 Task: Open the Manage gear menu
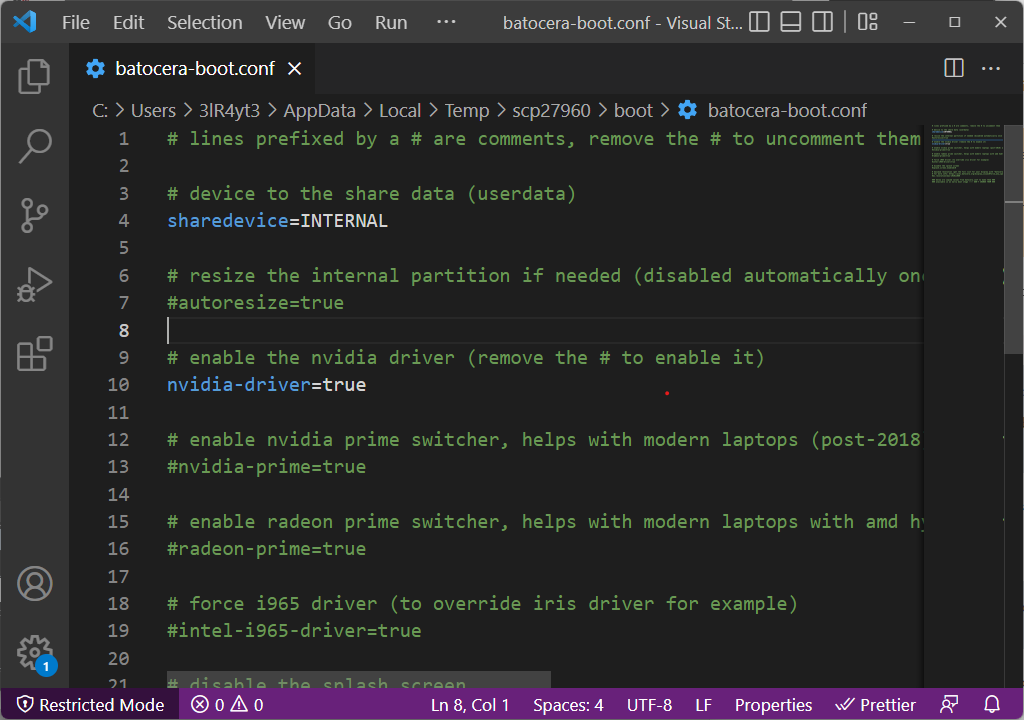click(x=35, y=653)
